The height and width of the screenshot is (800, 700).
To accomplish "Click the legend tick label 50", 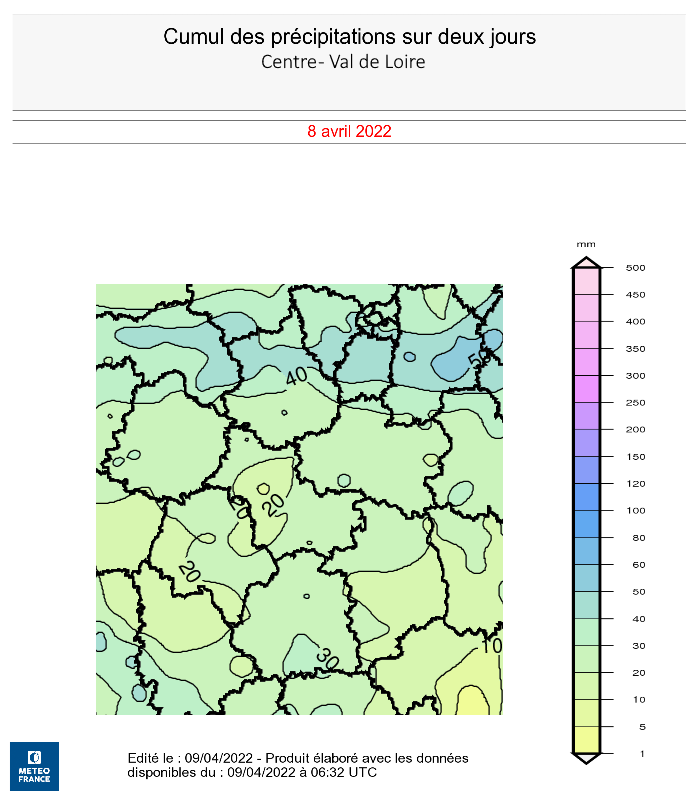I will coord(639,592).
